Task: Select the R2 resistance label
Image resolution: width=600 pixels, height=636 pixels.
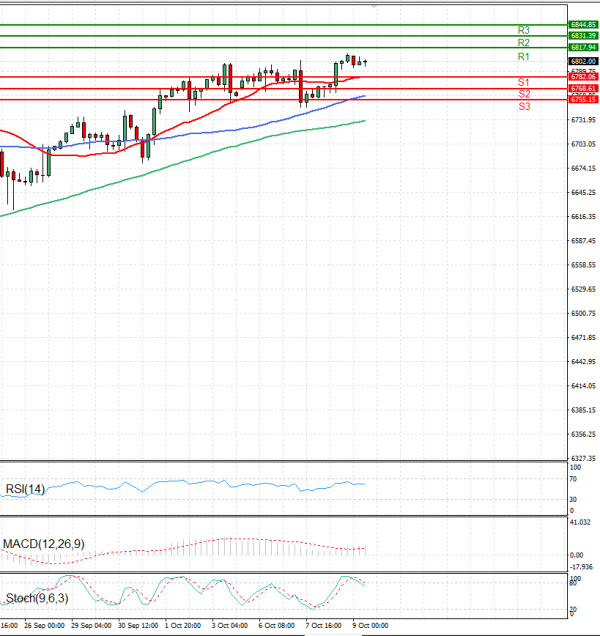Action: [523, 43]
